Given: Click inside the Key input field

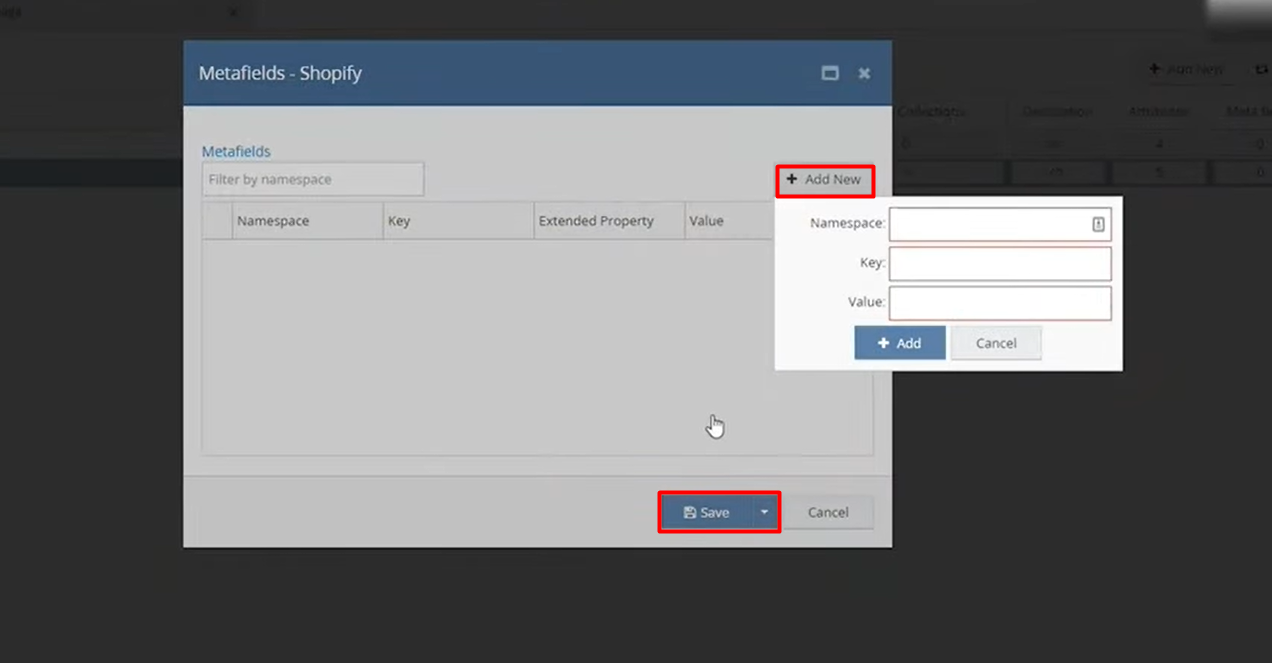Looking at the screenshot, I should point(1000,264).
